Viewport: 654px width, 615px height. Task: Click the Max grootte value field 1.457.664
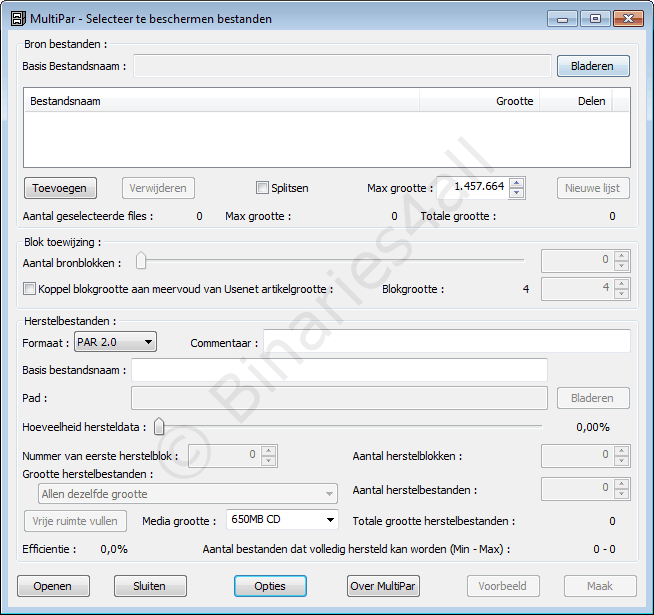click(472, 187)
